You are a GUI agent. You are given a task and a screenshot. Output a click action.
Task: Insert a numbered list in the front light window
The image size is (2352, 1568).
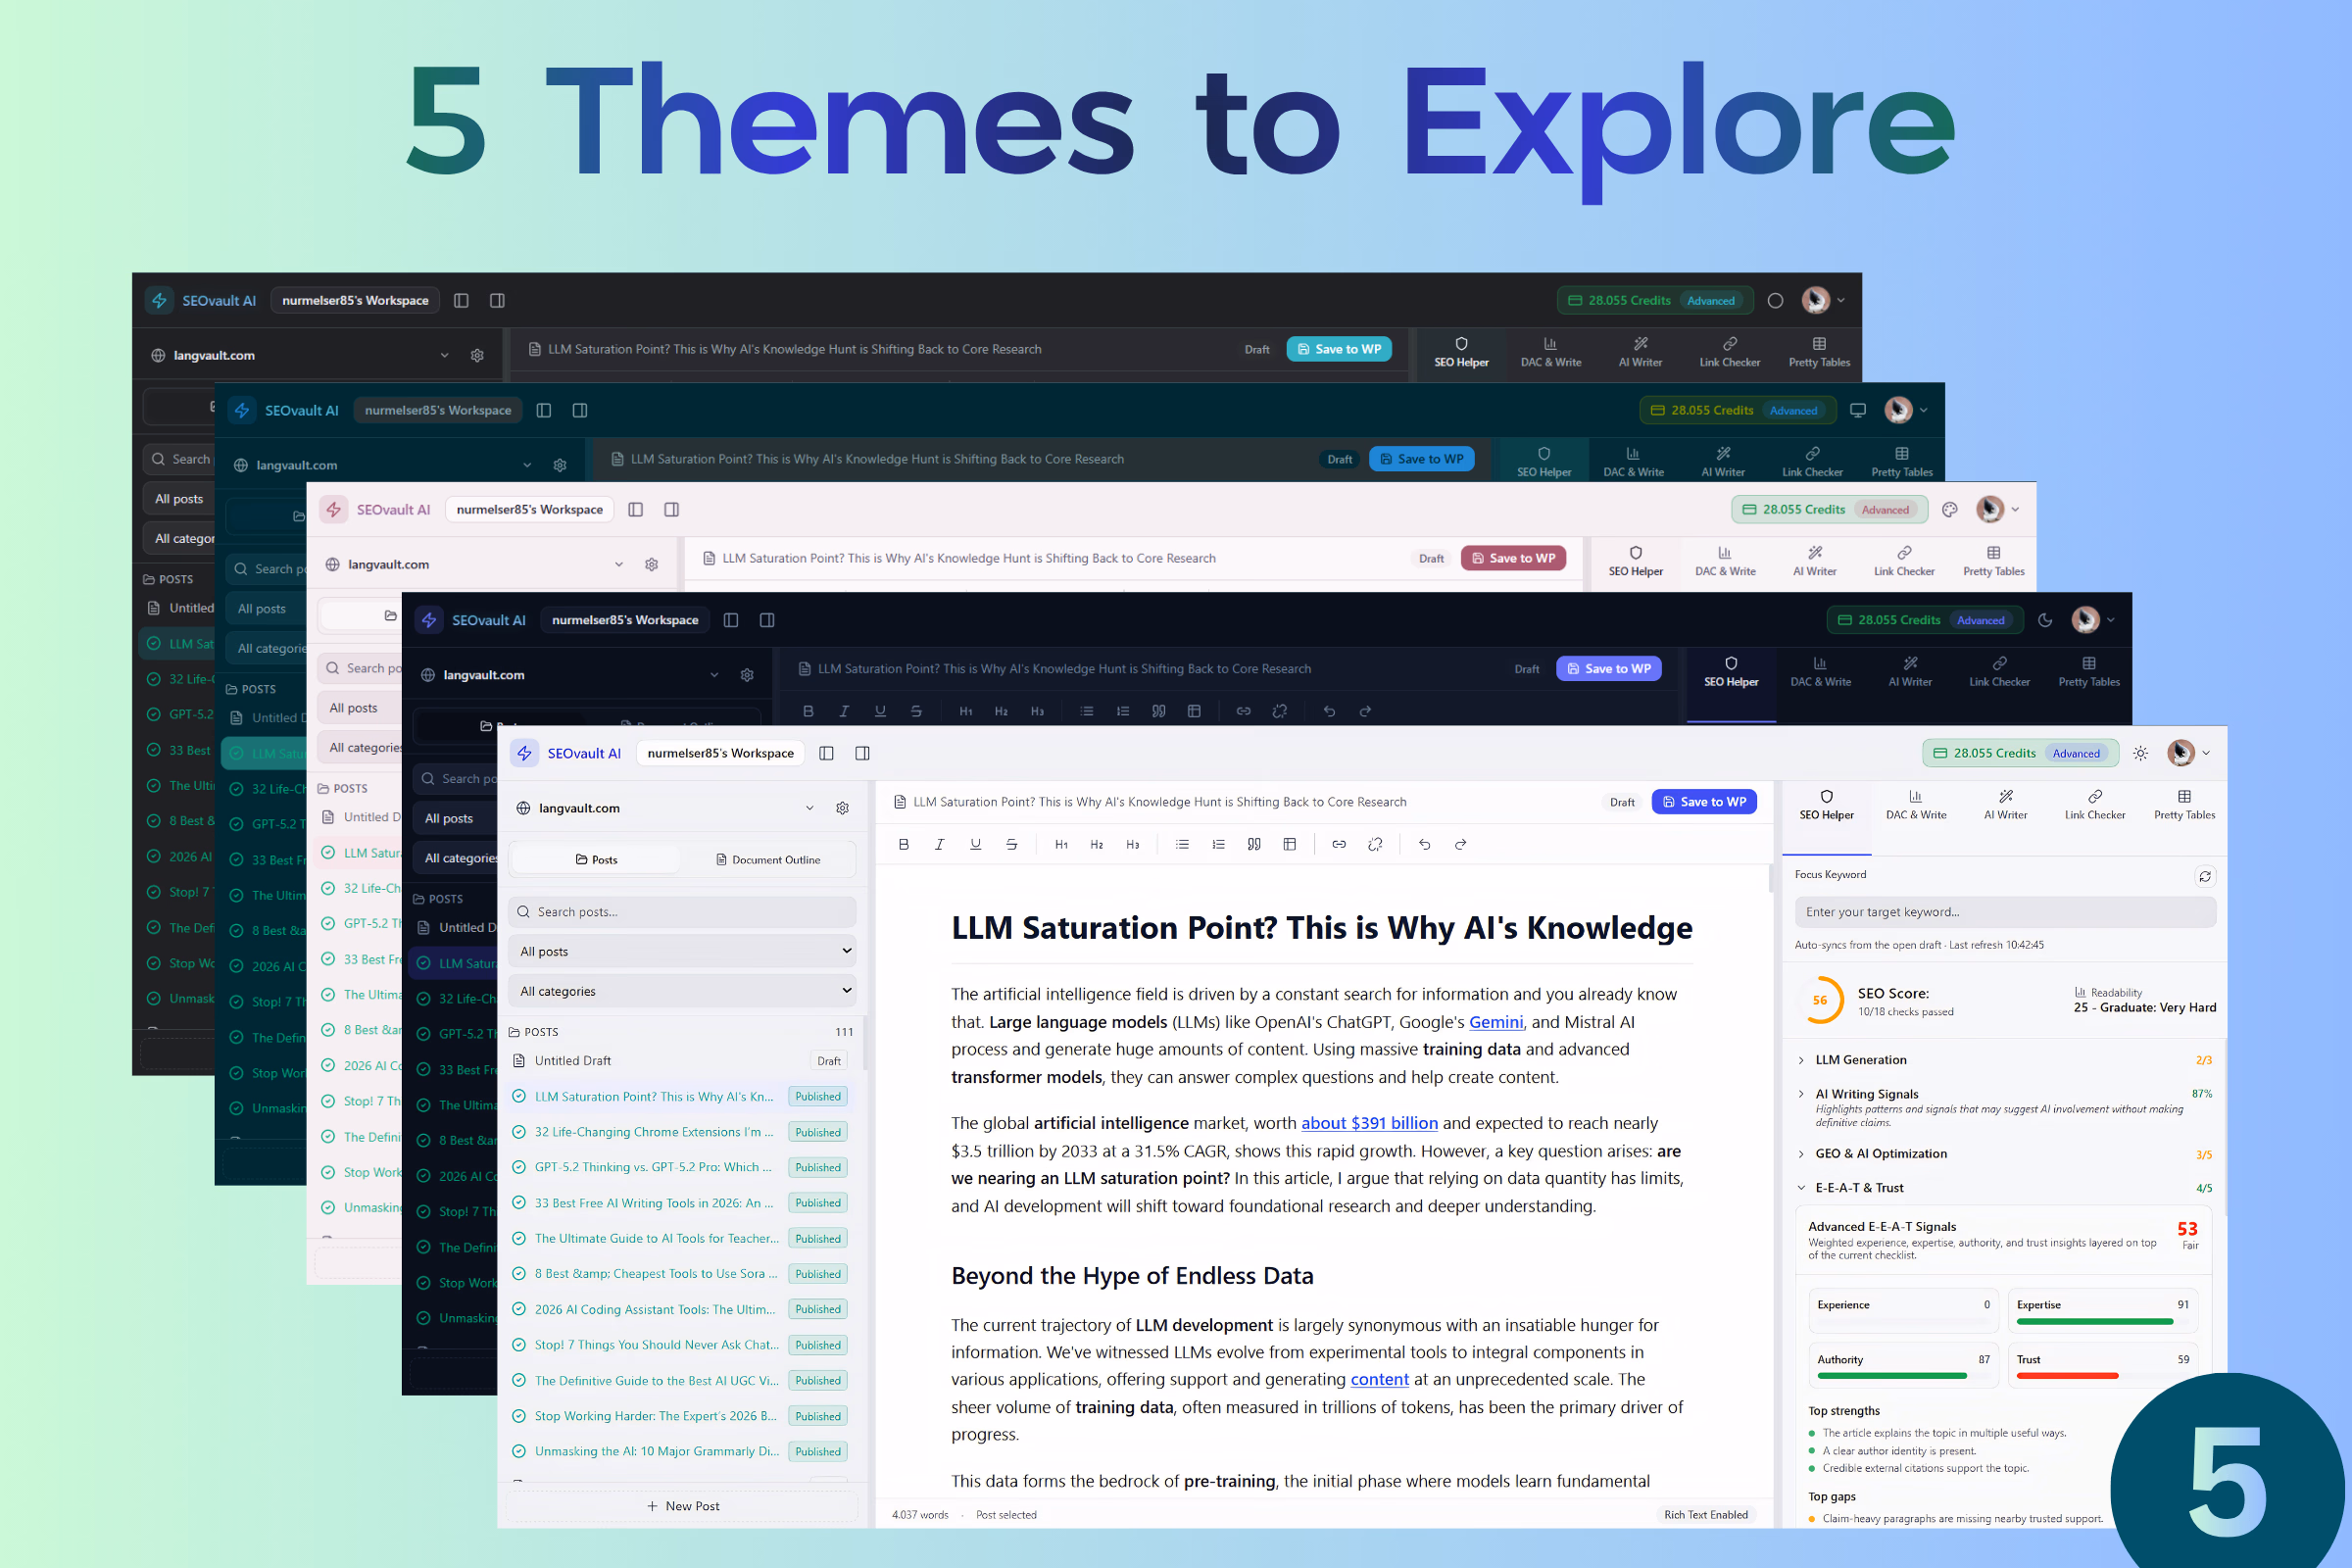[x=1218, y=844]
